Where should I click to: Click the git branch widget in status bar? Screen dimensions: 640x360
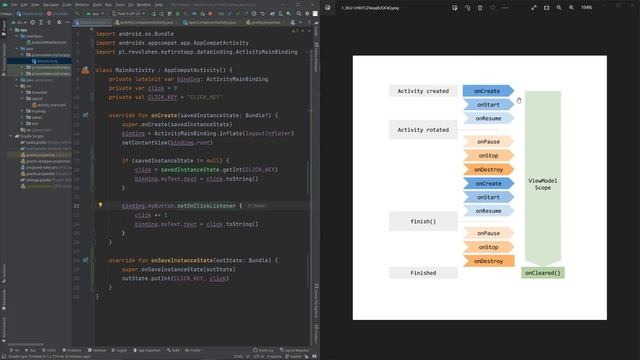pyautogui.click(x=293, y=356)
